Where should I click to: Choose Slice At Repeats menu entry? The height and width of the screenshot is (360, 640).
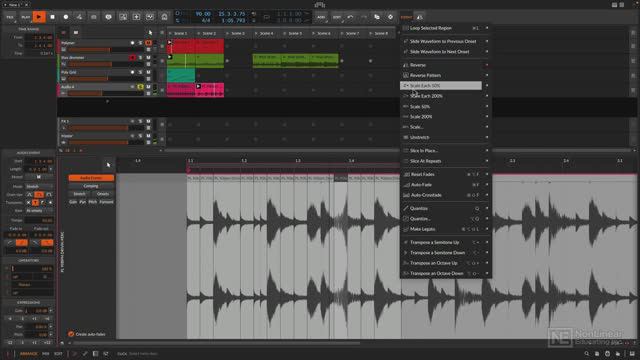(x=446, y=161)
